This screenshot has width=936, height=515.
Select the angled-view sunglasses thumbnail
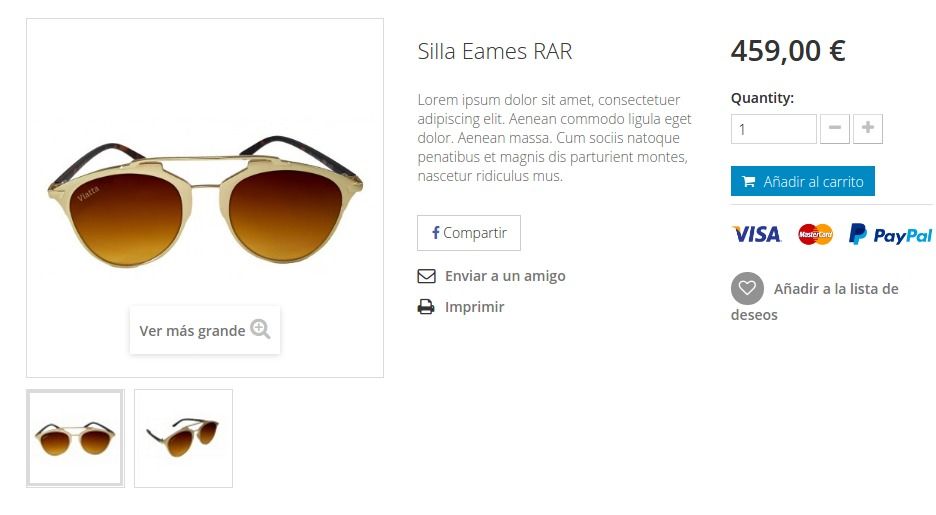click(x=183, y=439)
